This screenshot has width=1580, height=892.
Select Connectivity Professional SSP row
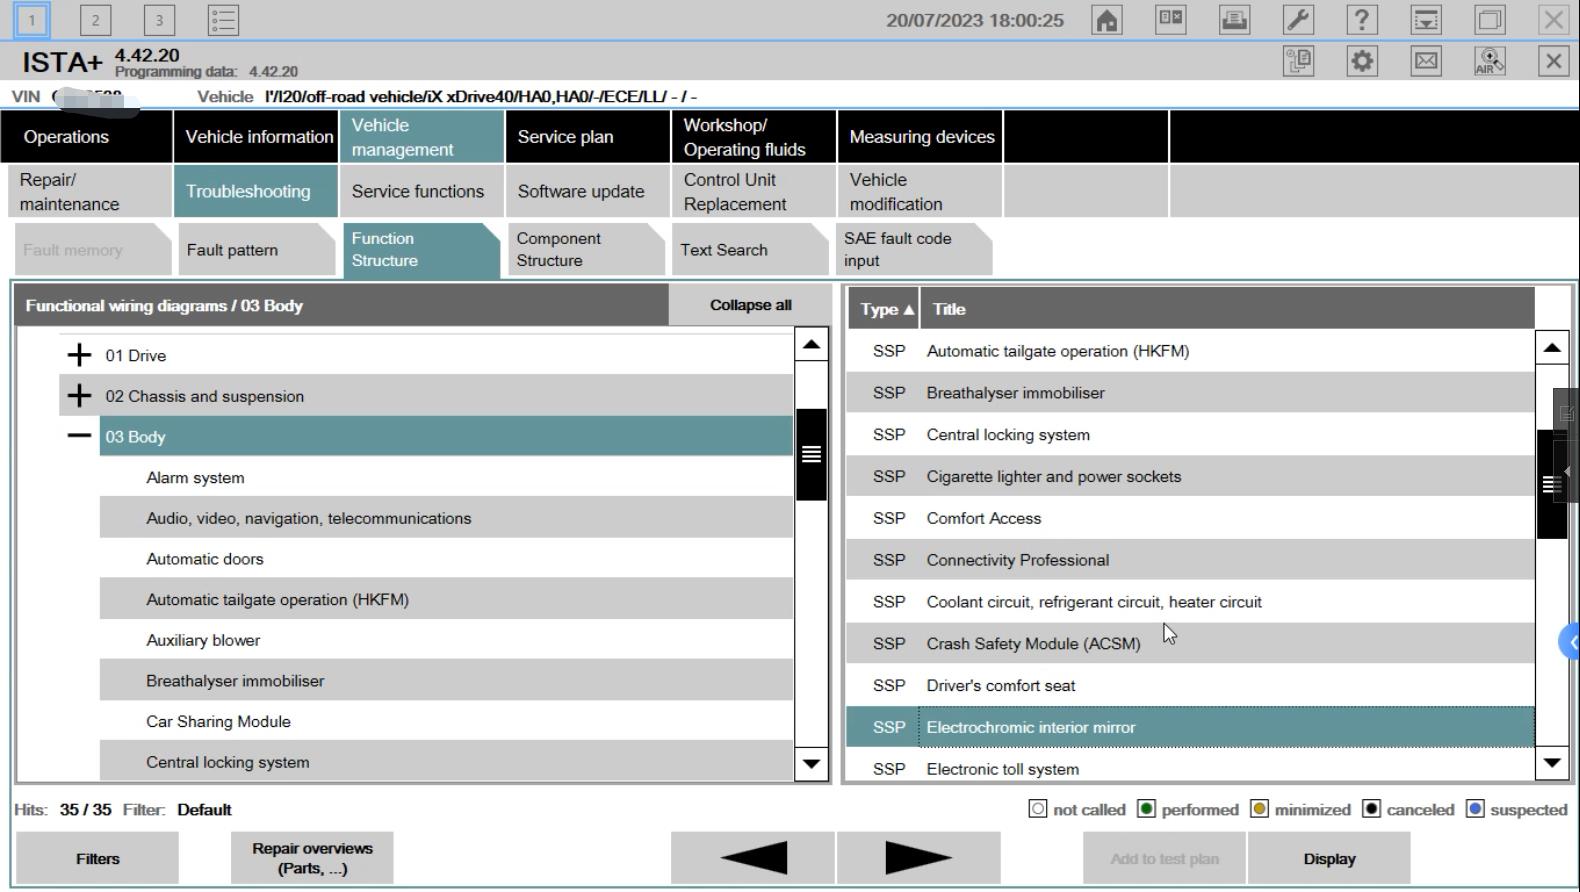tap(1190, 560)
